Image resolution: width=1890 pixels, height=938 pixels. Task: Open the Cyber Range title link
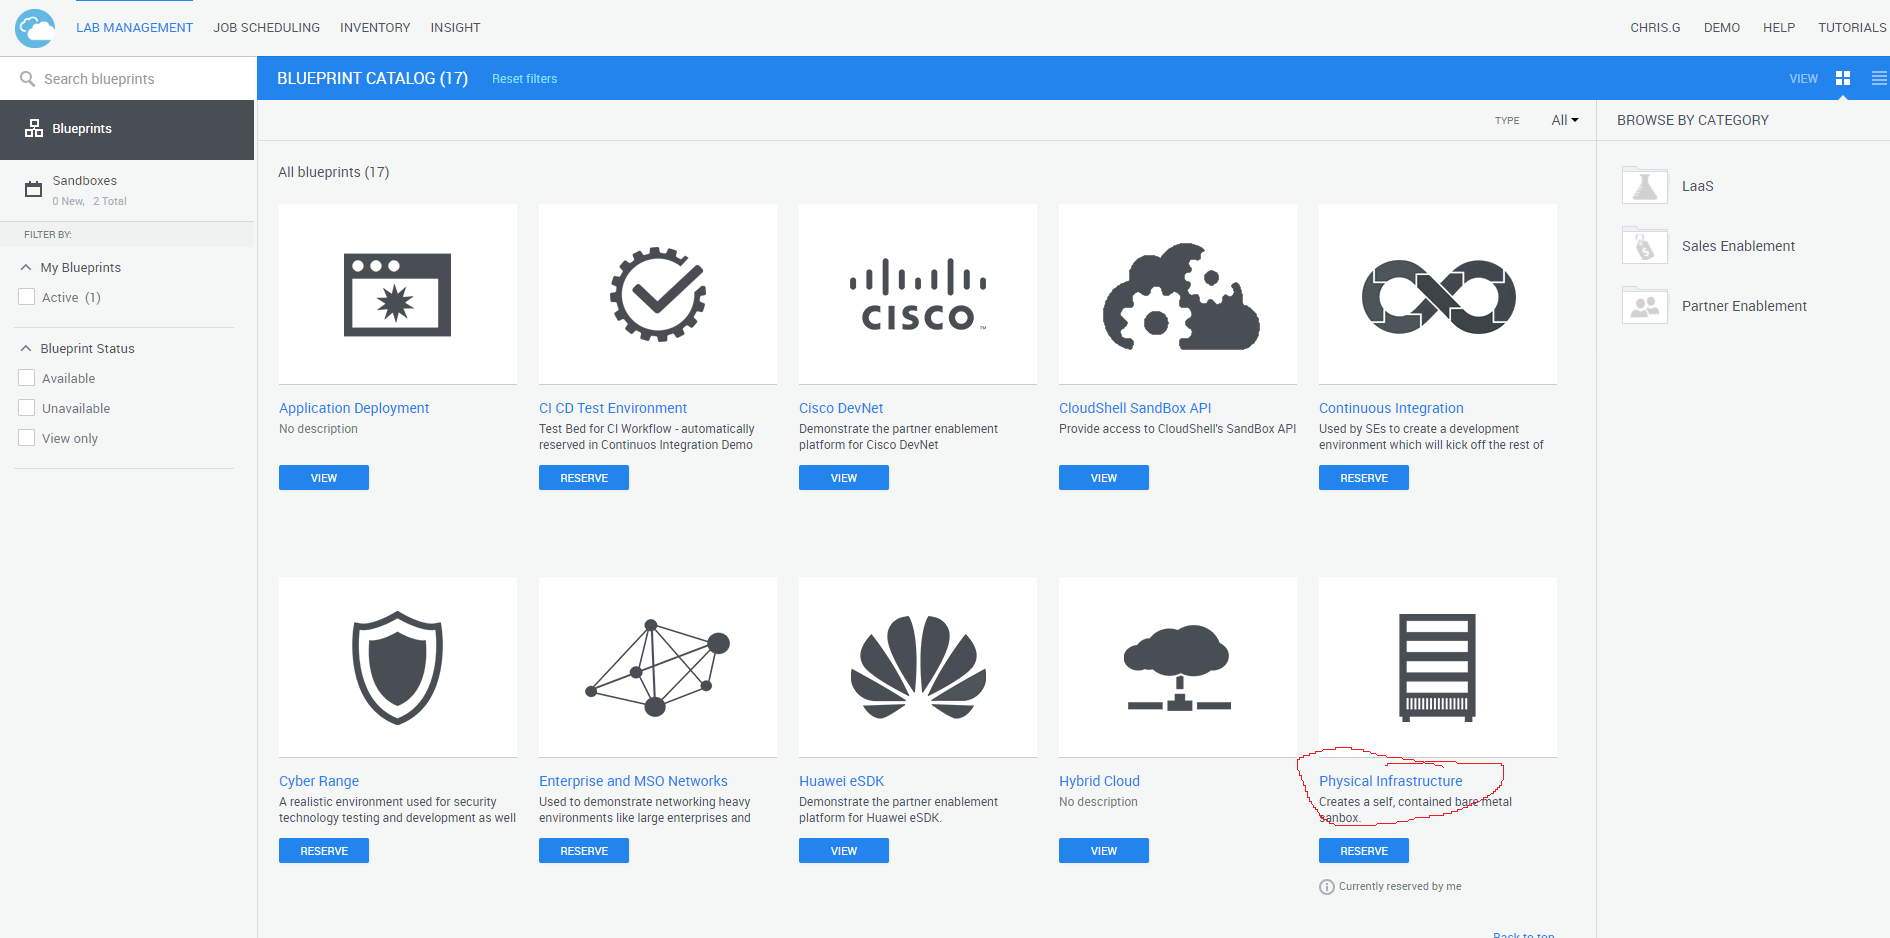319,781
